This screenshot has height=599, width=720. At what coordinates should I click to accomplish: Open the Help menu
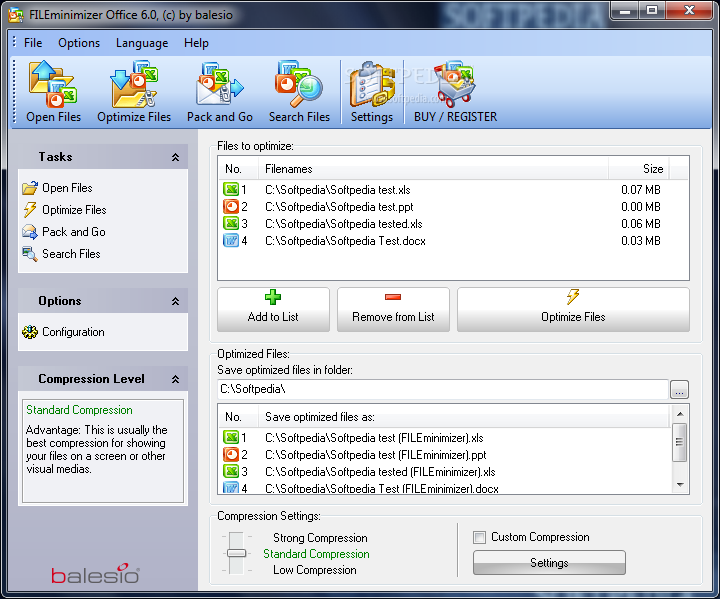point(196,43)
